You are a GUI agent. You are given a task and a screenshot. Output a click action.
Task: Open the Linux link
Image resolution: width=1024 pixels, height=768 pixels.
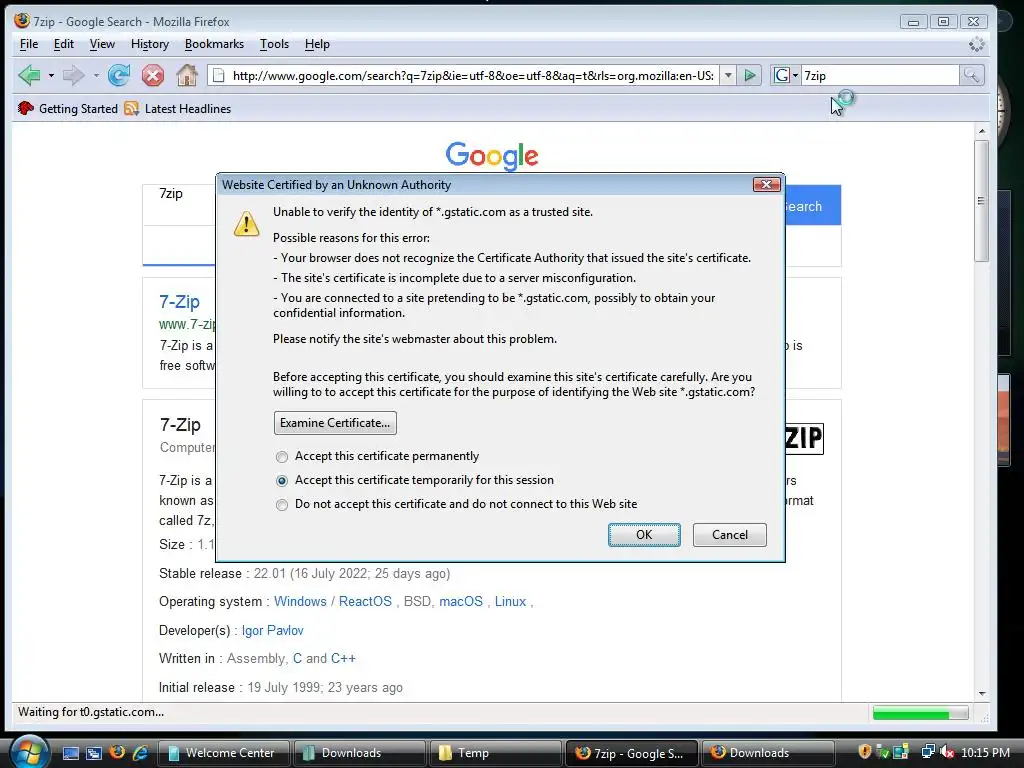click(x=510, y=601)
